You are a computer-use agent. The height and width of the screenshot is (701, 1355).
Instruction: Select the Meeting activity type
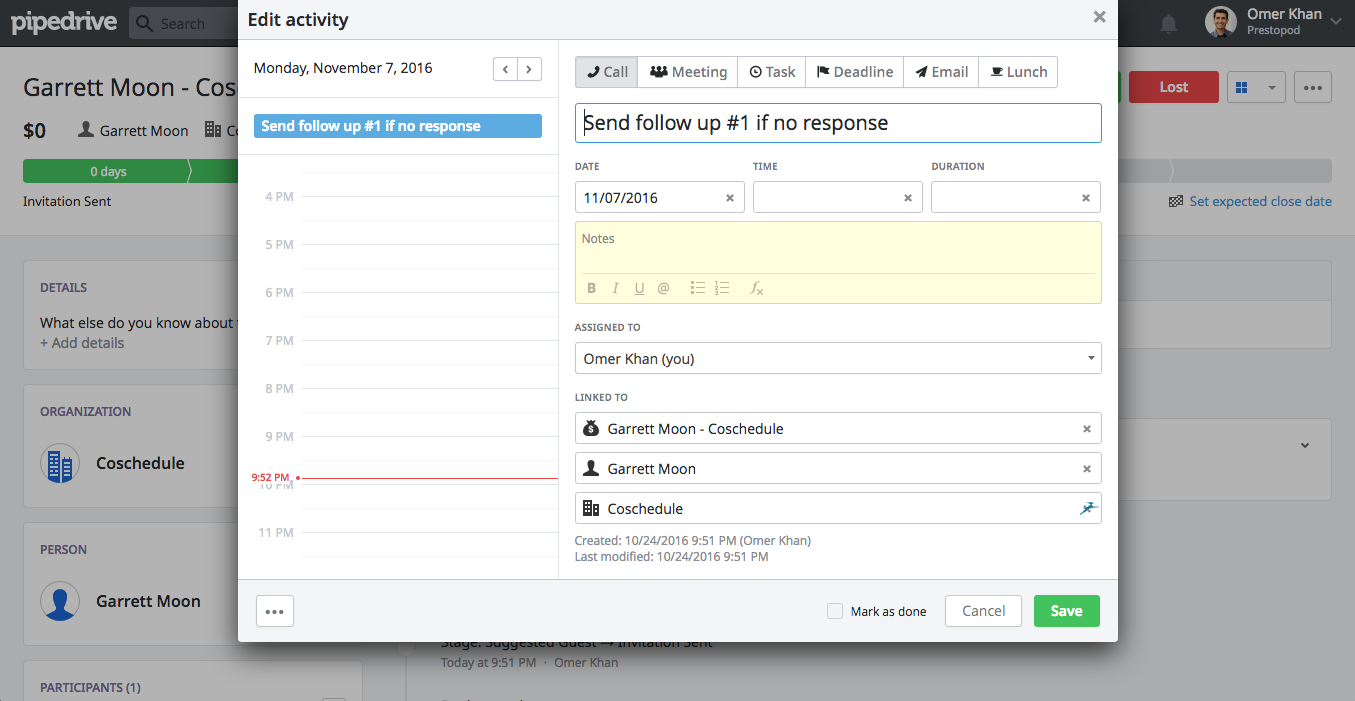tap(688, 72)
